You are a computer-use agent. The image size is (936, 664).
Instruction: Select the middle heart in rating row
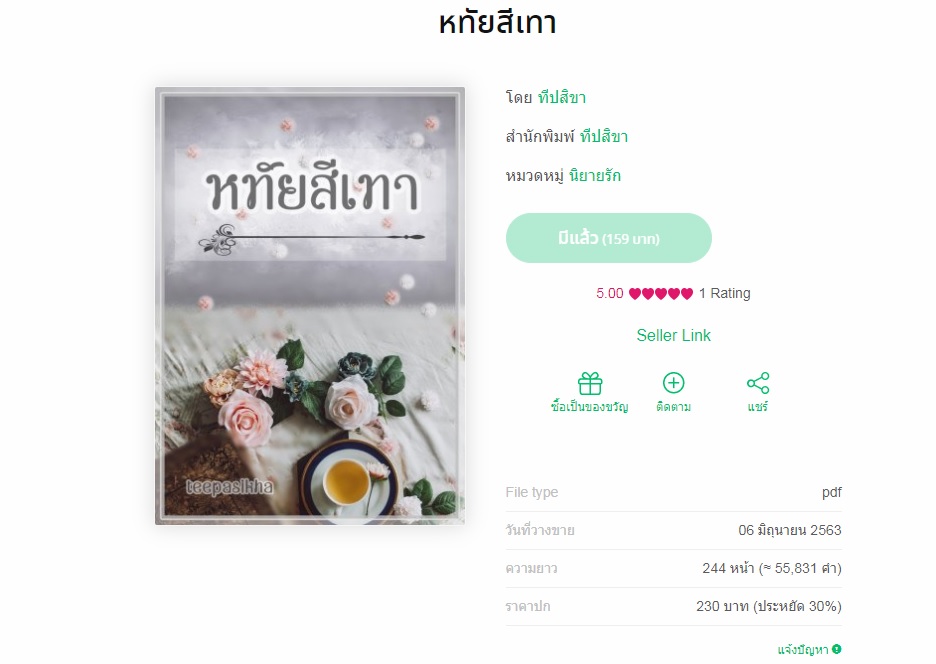(661, 293)
